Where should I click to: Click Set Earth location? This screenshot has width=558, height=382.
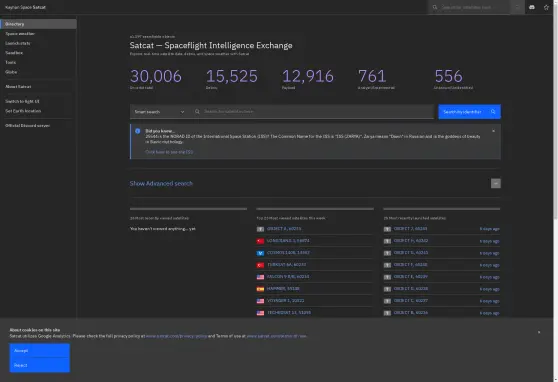[x=23, y=111]
